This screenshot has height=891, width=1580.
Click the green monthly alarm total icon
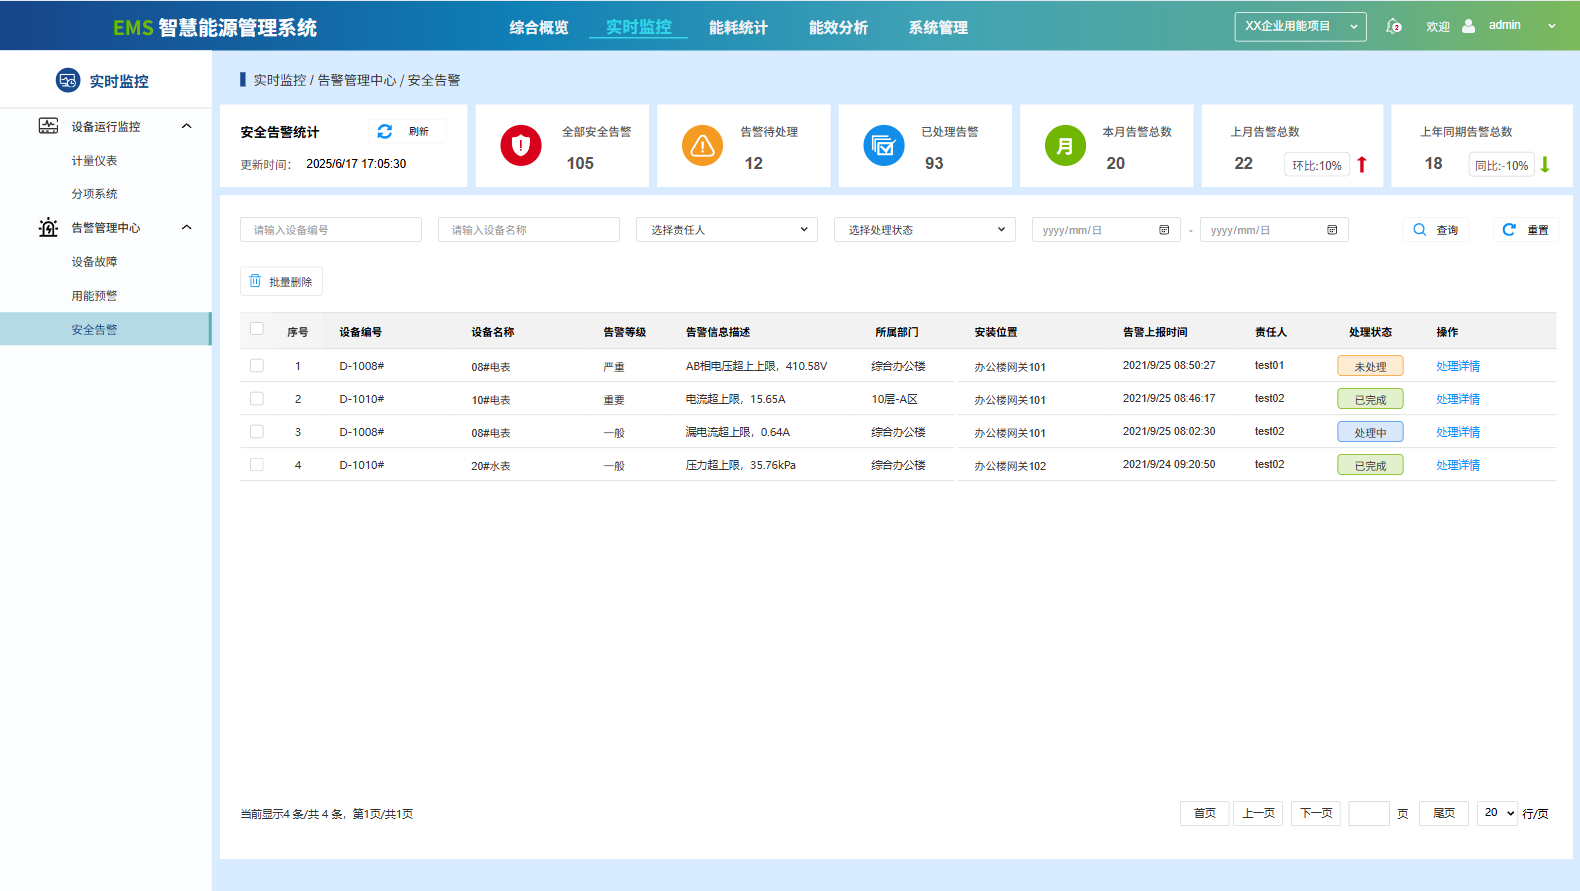tap(1065, 146)
